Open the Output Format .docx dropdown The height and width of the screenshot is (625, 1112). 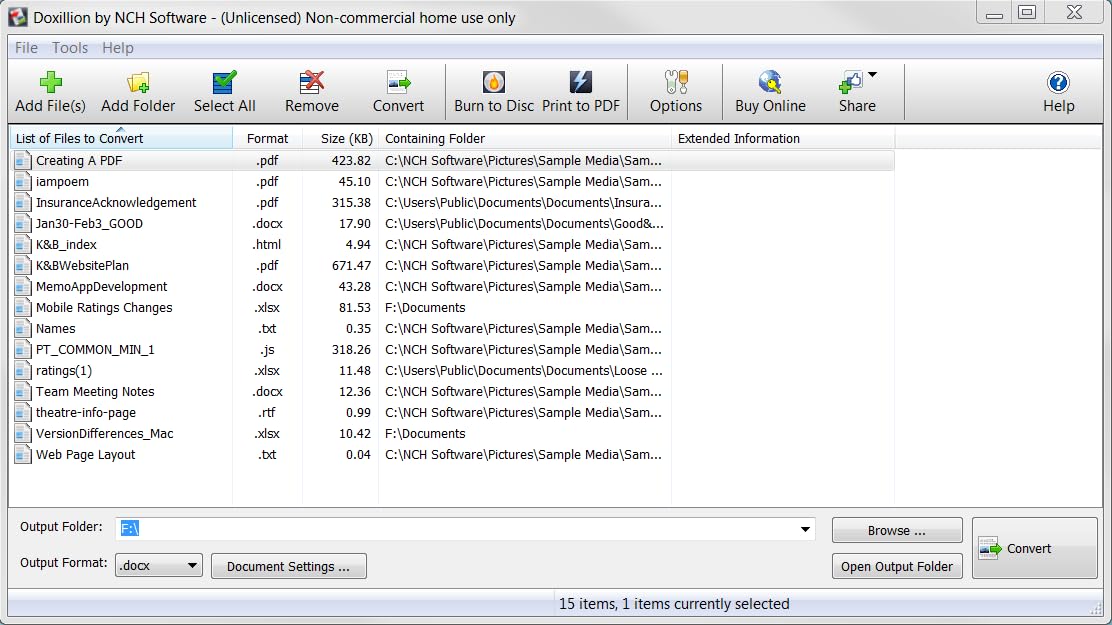pyautogui.click(x=159, y=565)
